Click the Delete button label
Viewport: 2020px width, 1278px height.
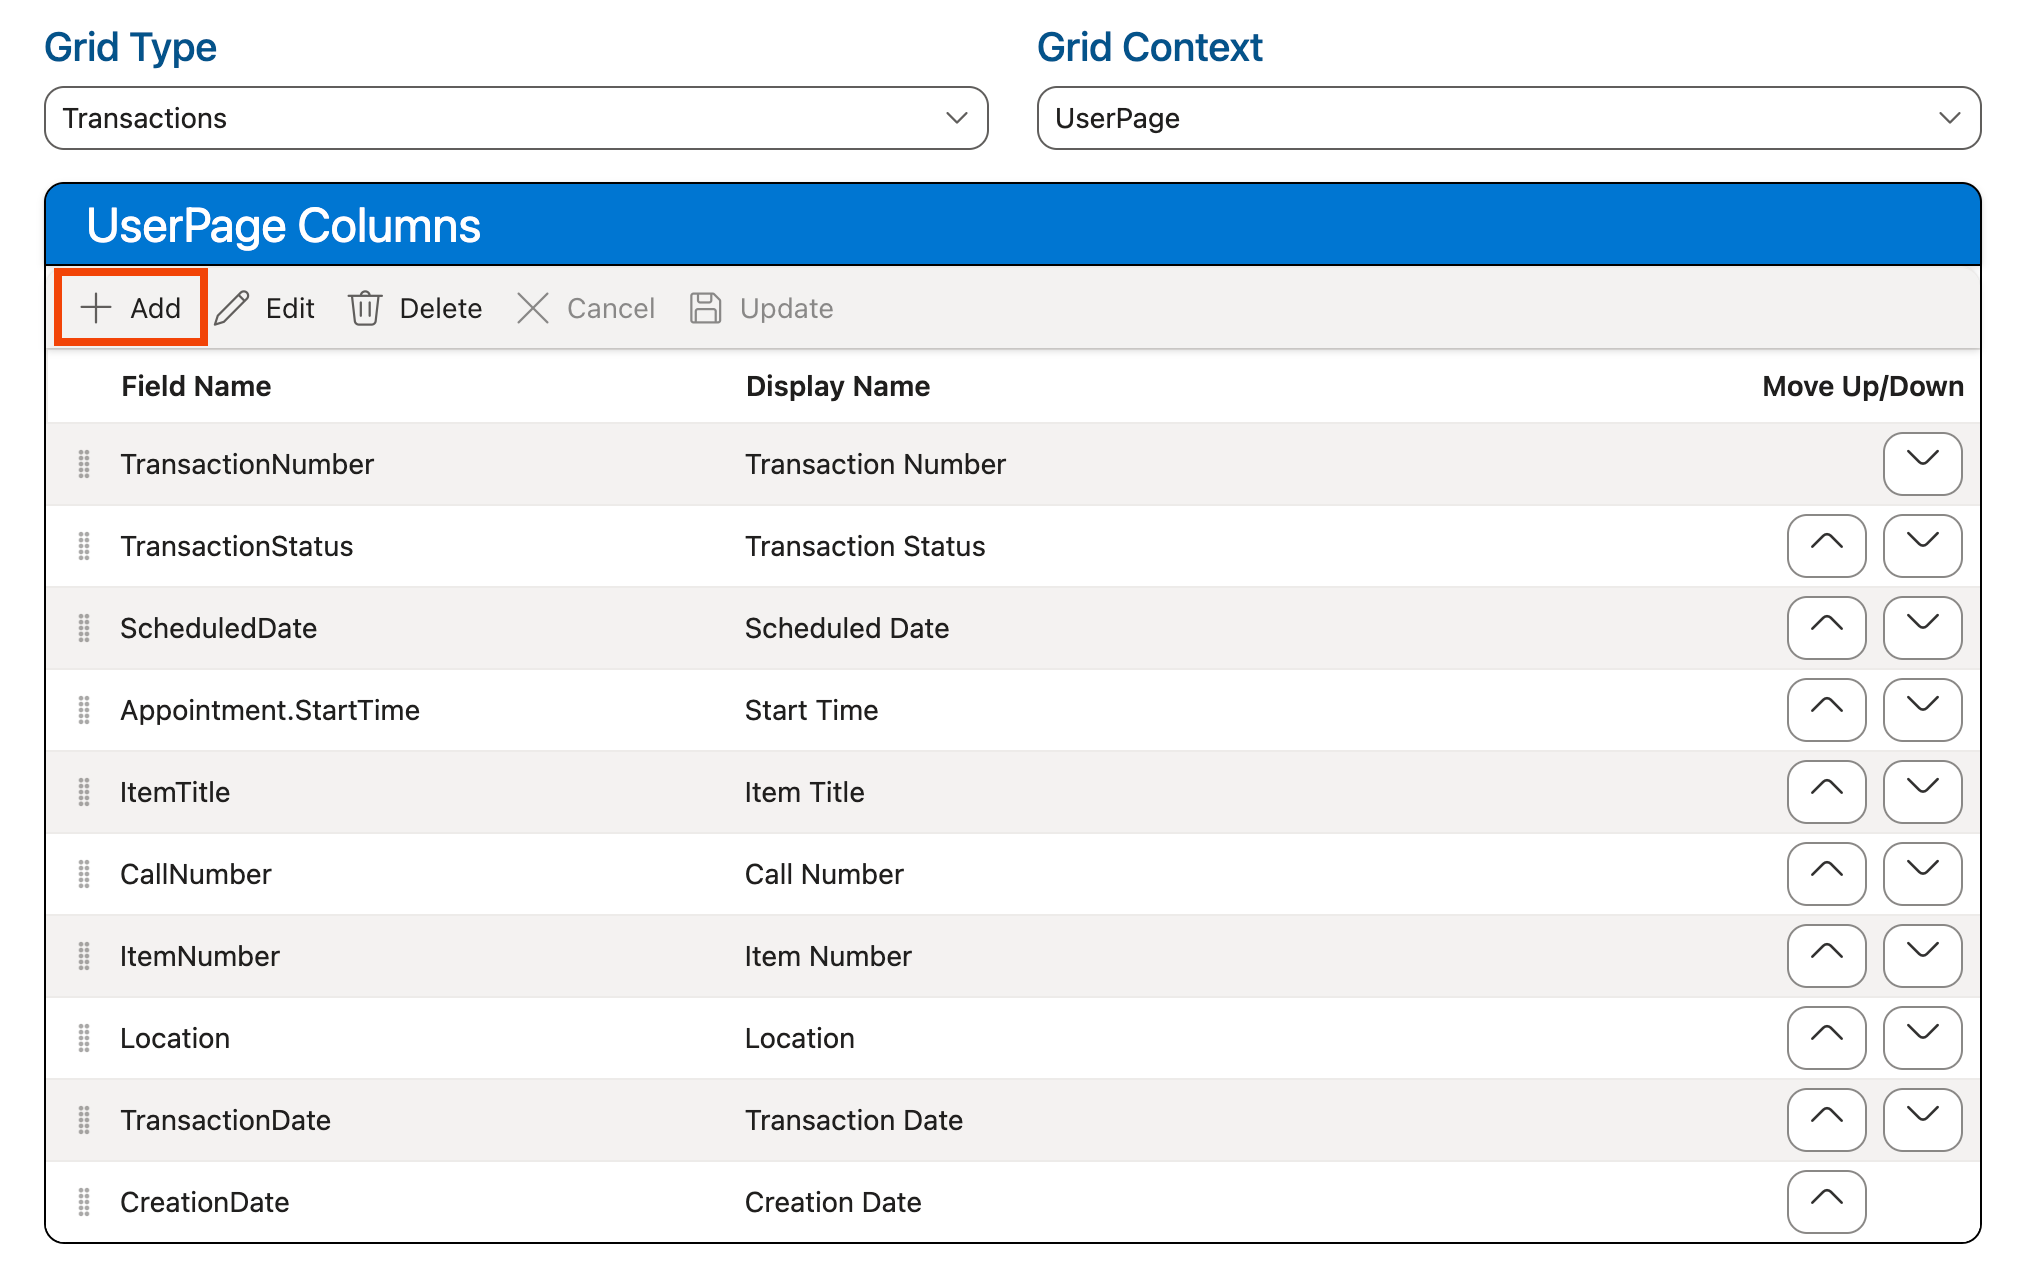pyautogui.click(x=440, y=308)
